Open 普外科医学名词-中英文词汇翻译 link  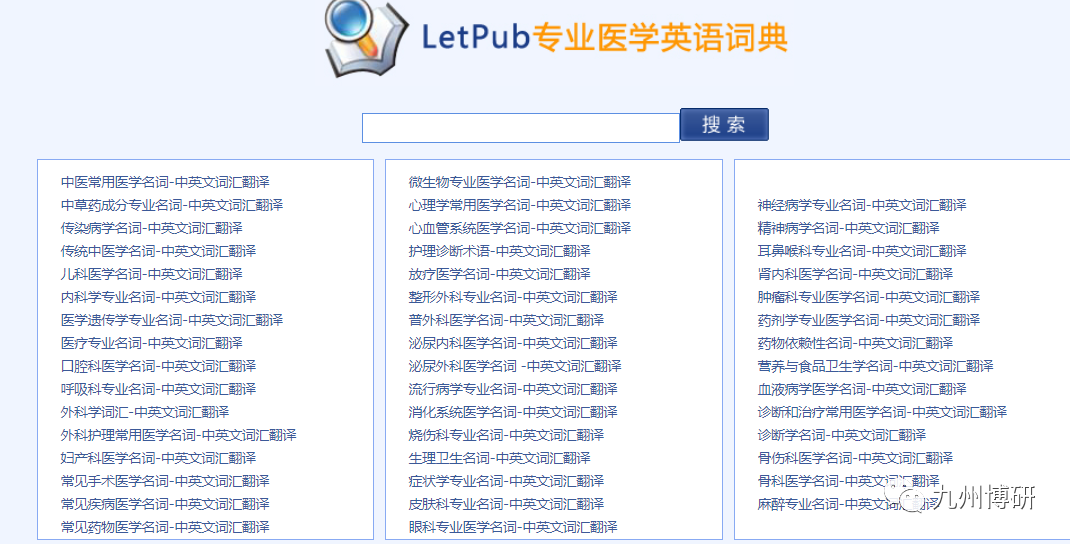pos(506,320)
